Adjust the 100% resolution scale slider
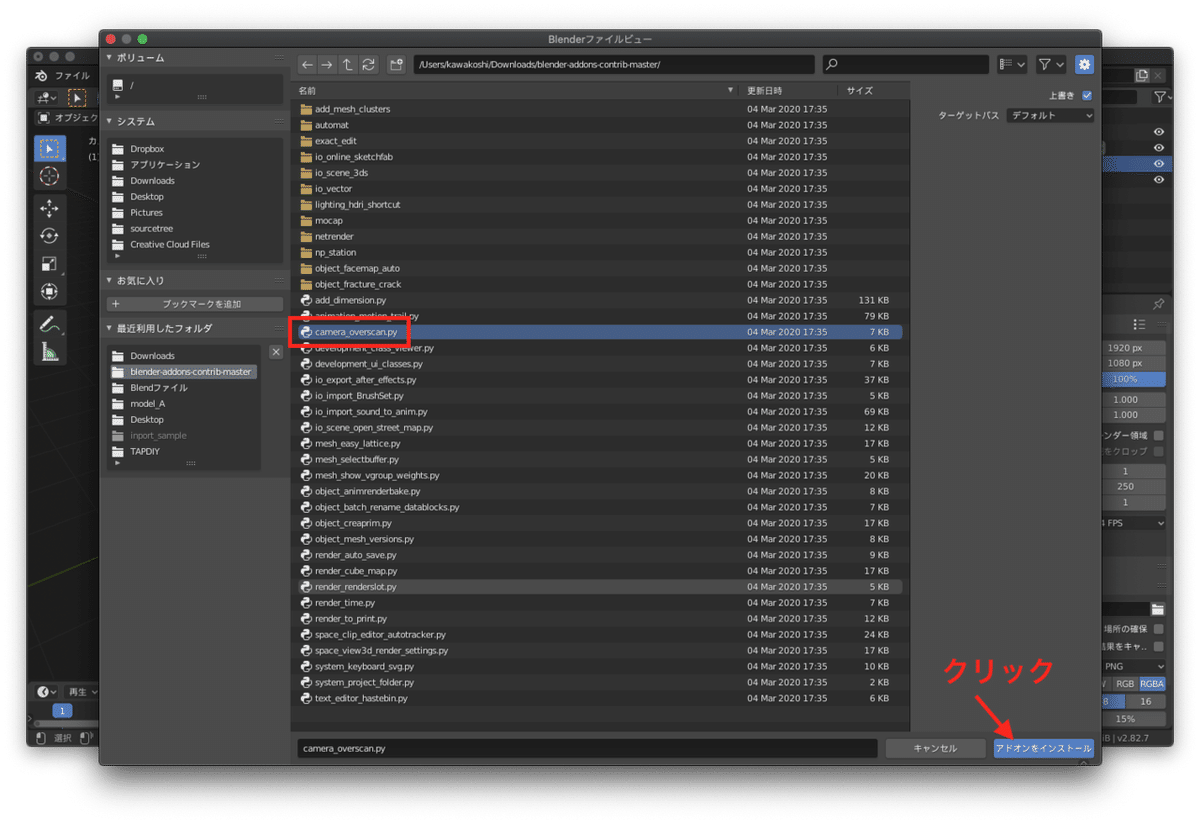The width and height of the screenshot is (1200, 824). coord(1133,380)
